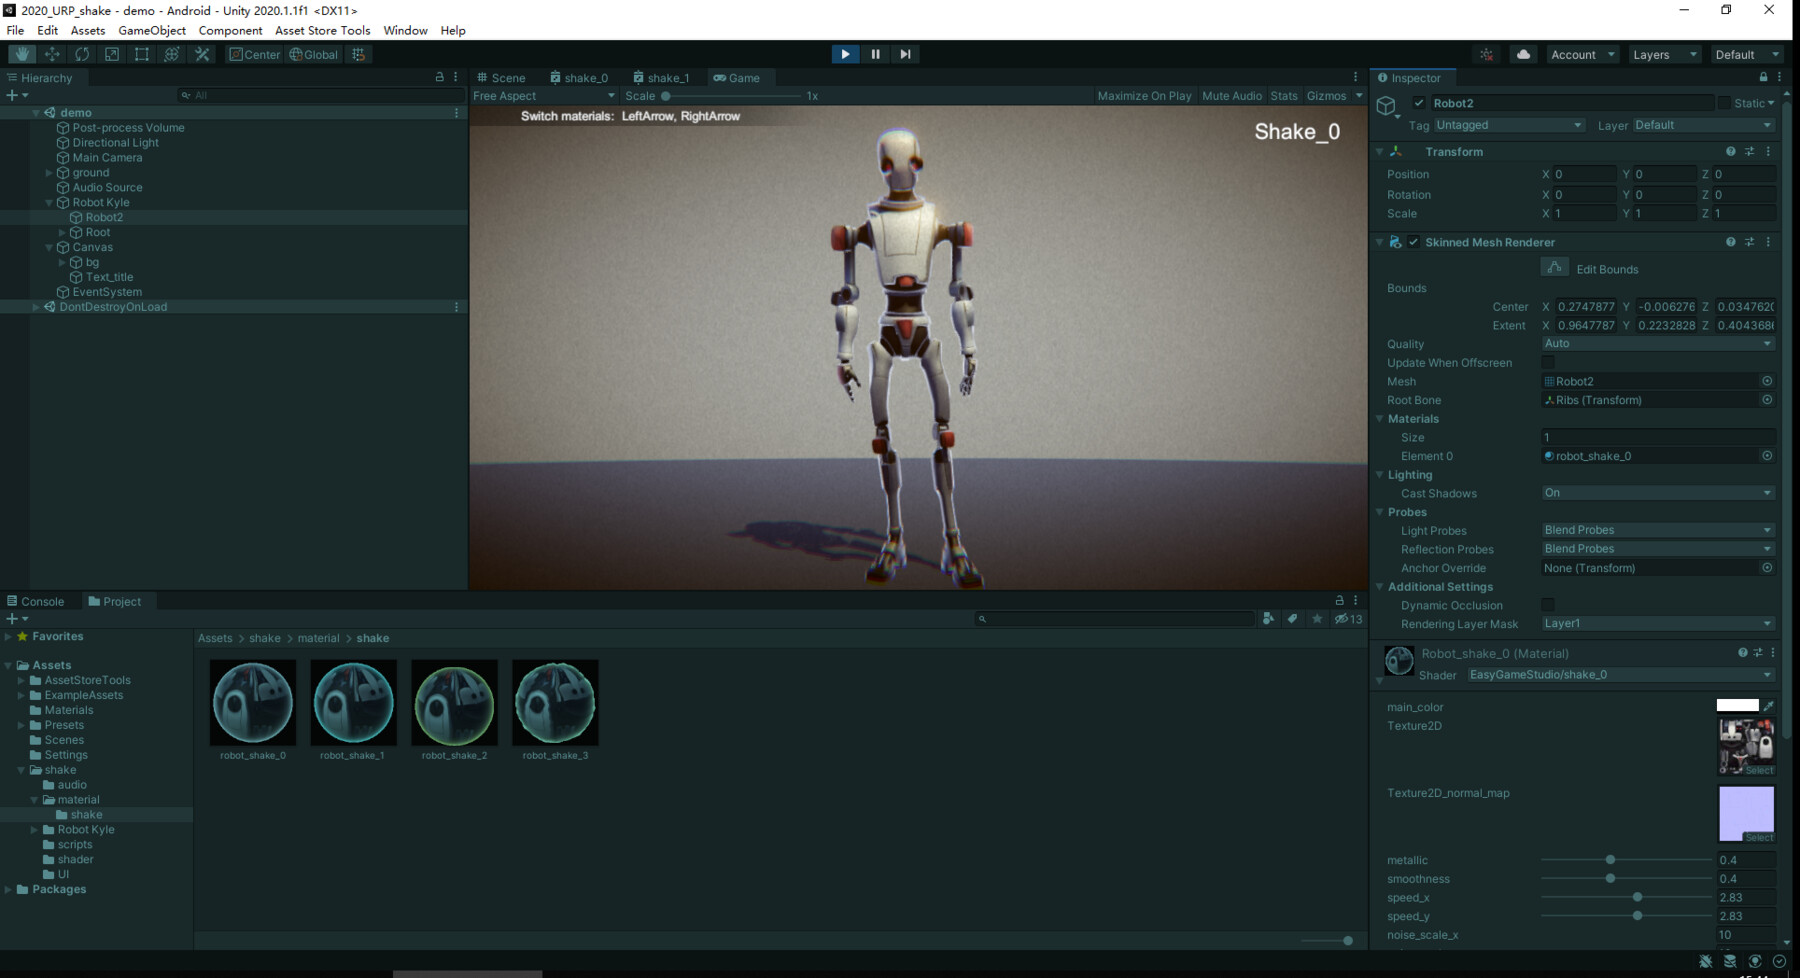Select the Move tool
Image resolution: width=1800 pixels, height=978 pixels.
pyautogui.click(x=51, y=54)
